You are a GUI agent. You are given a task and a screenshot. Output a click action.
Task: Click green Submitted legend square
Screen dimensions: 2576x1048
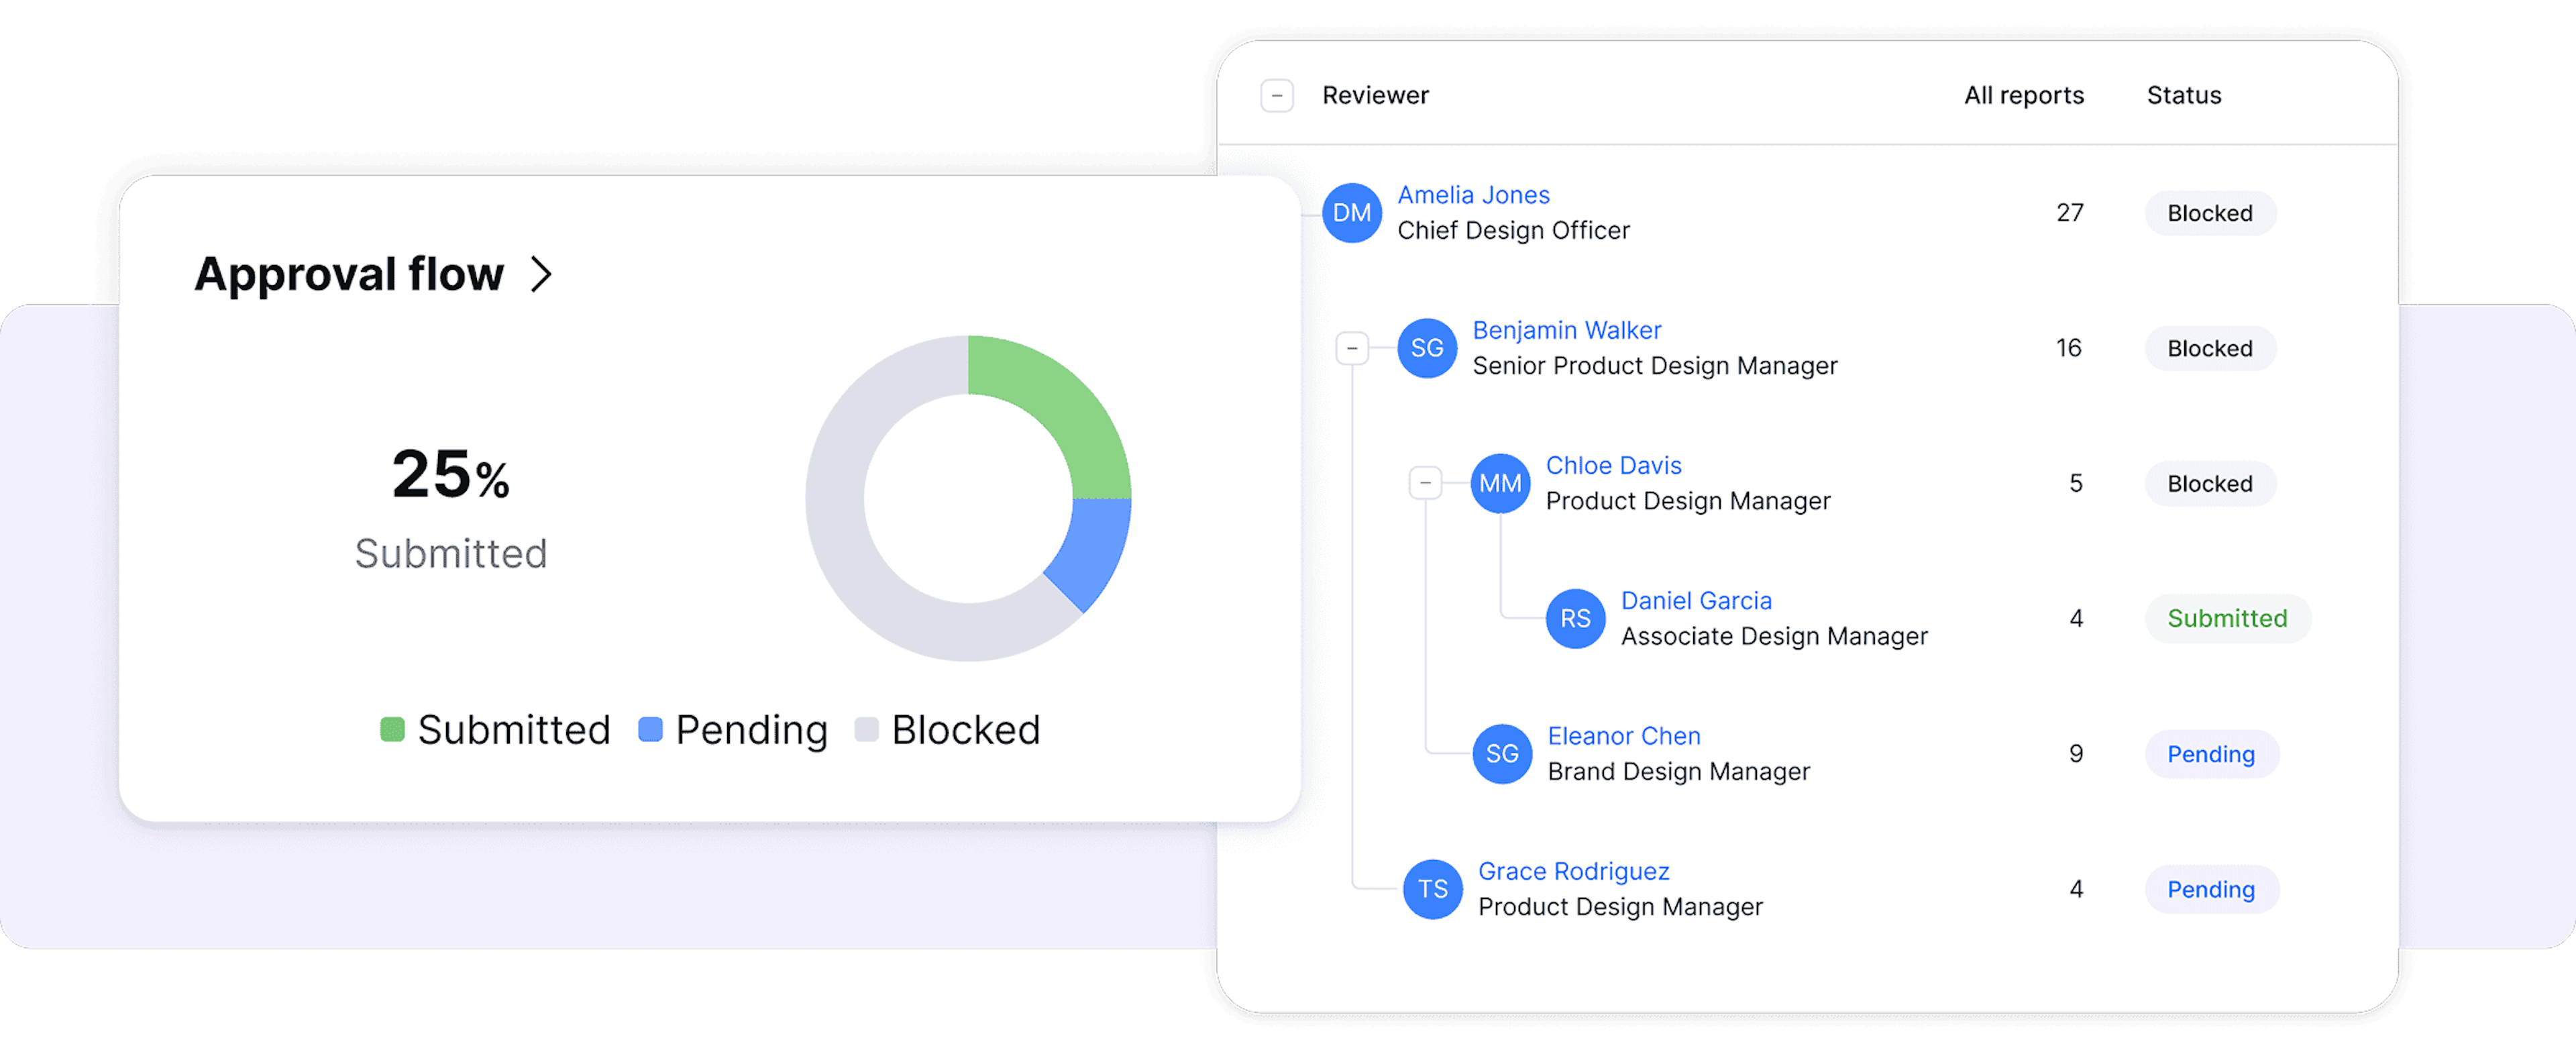tap(392, 730)
